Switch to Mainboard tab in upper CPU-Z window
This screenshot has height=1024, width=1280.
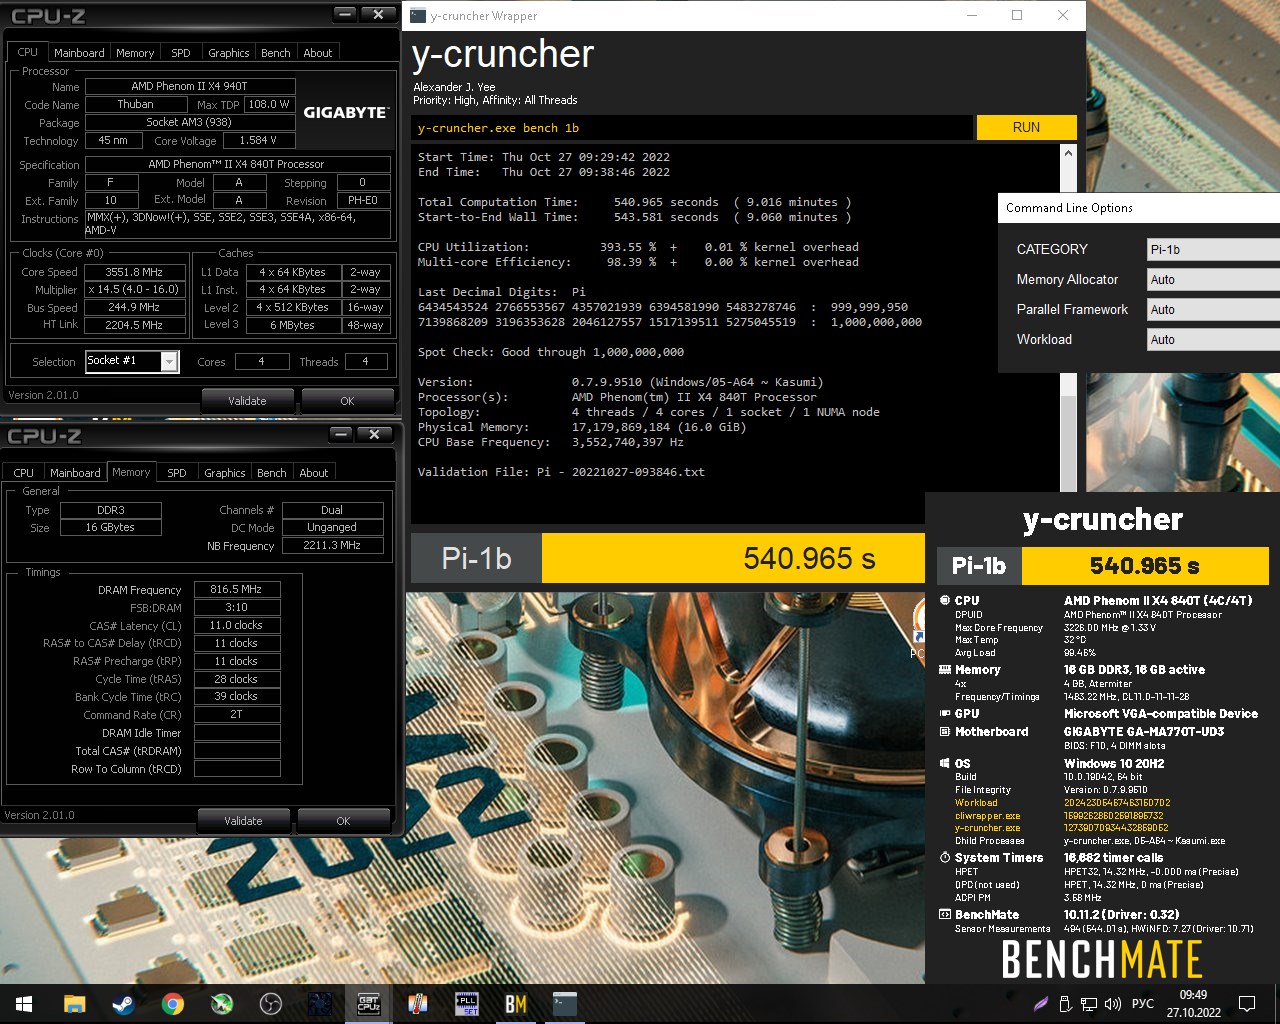(79, 53)
